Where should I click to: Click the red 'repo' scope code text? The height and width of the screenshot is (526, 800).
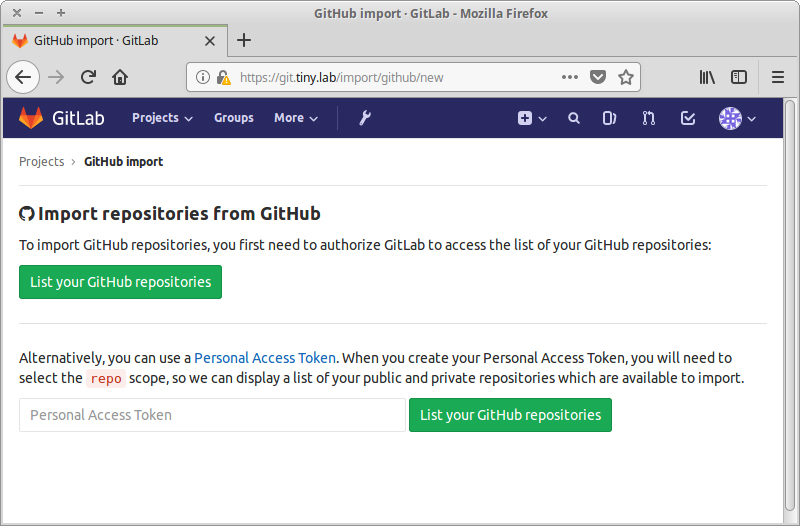click(x=106, y=379)
